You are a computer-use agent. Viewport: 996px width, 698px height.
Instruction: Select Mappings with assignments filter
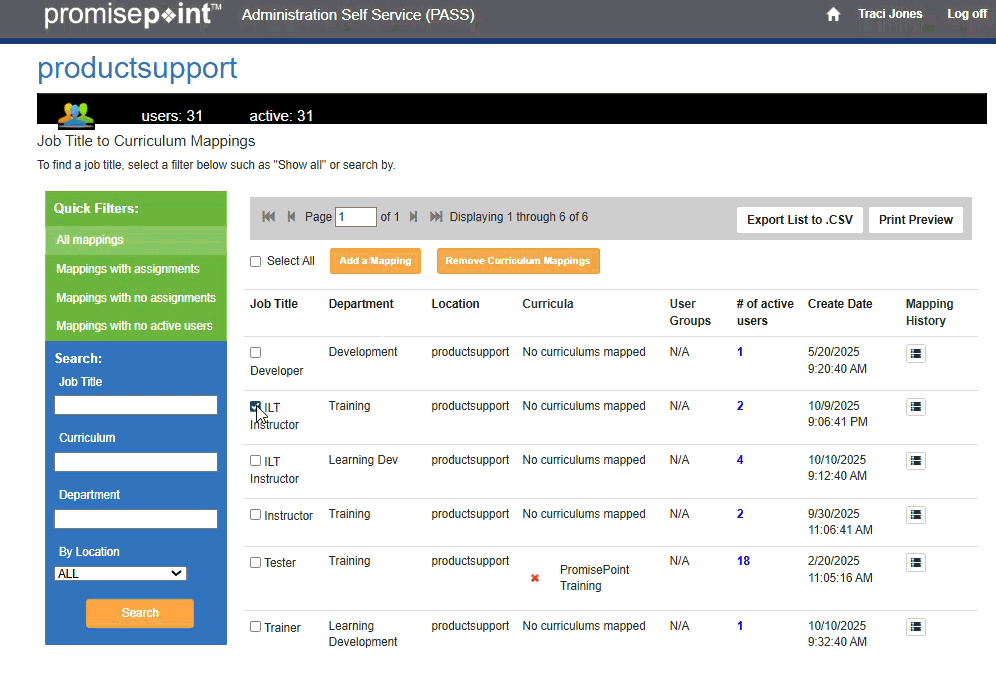(128, 269)
